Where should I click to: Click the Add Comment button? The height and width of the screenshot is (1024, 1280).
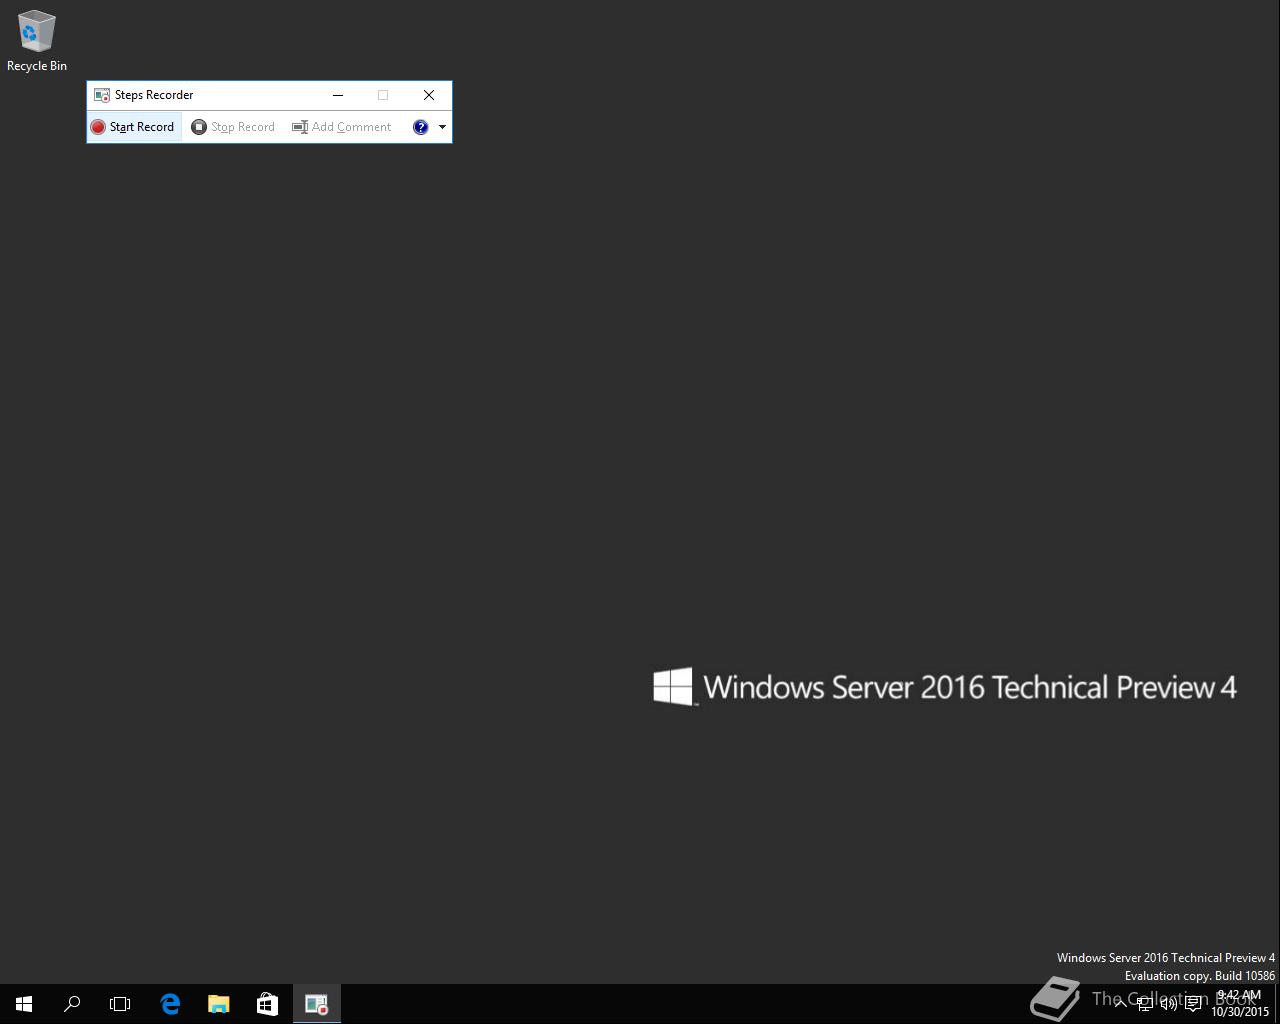342,127
